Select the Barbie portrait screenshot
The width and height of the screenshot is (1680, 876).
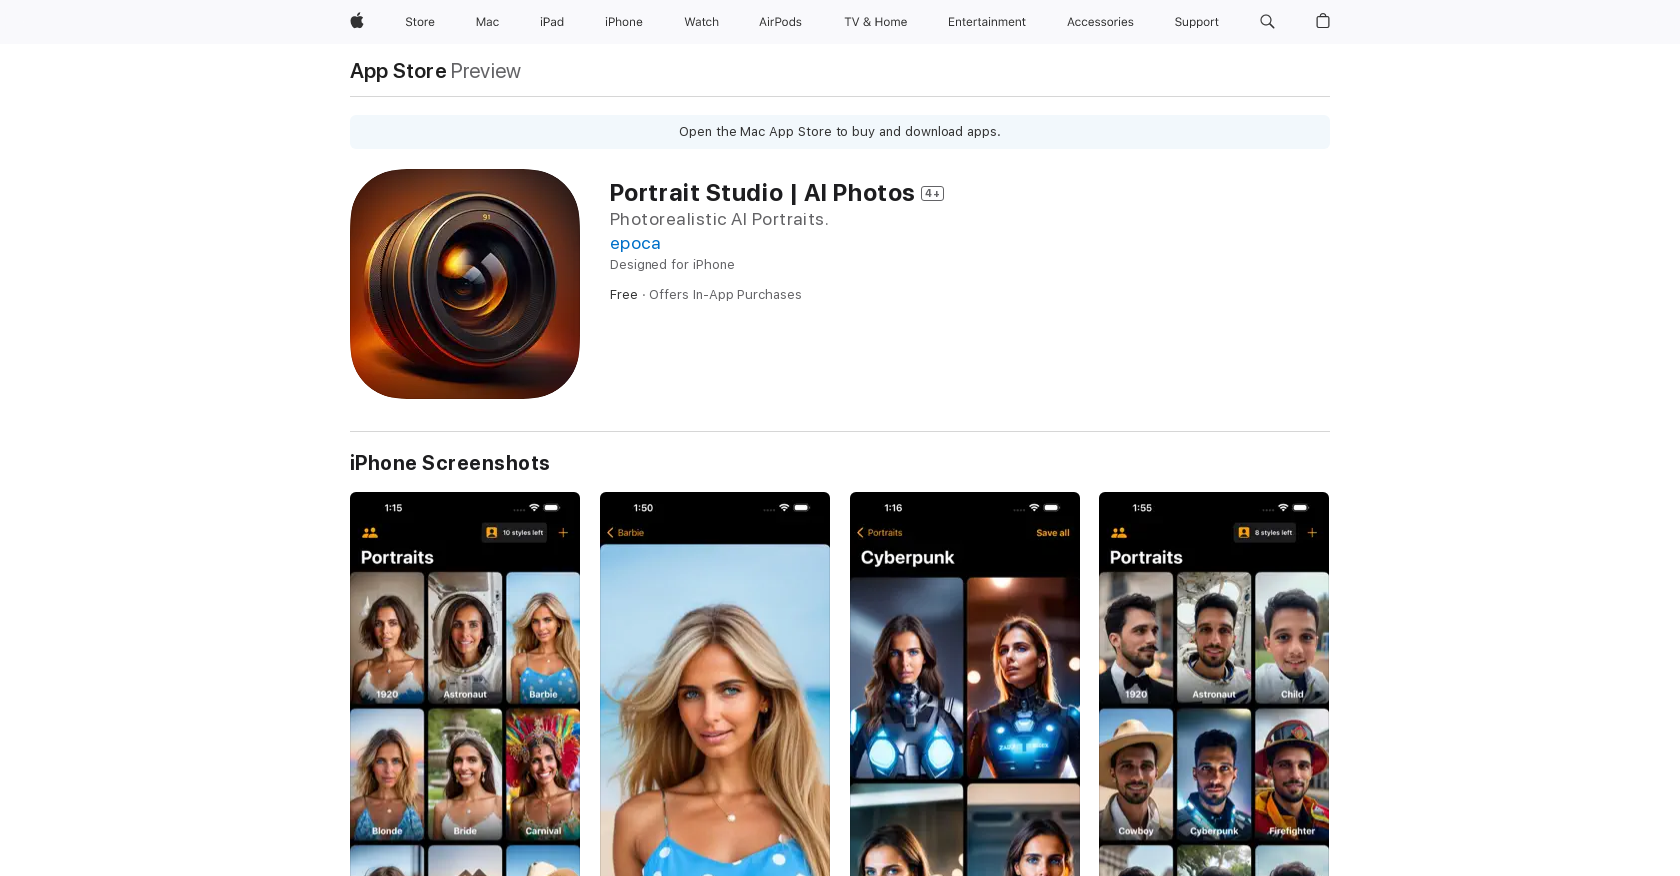715,684
